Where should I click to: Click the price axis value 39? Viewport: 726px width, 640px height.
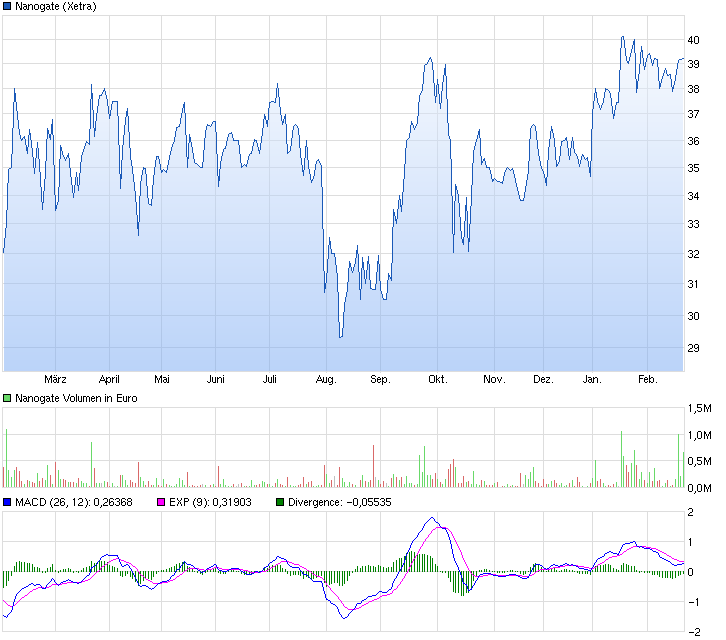tap(693, 64)
